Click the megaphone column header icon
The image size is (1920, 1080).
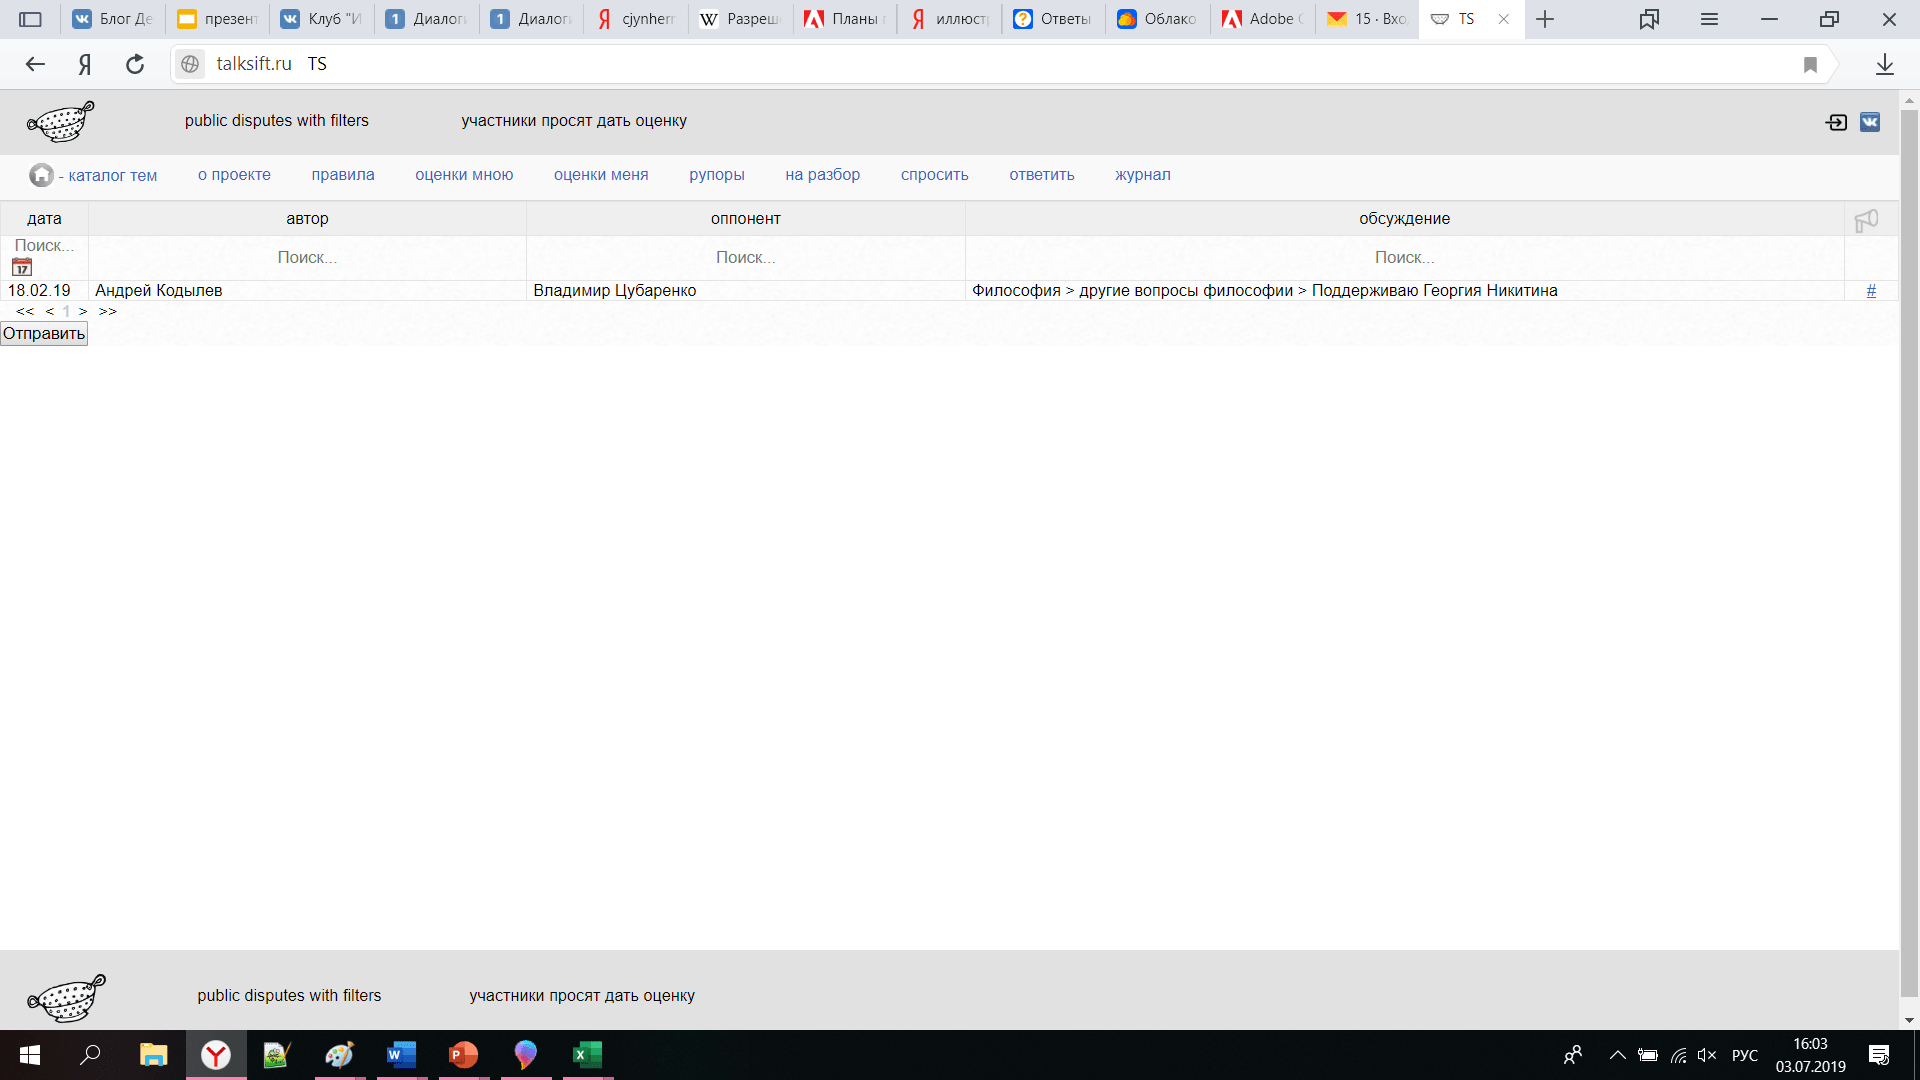pos(1866,219)
